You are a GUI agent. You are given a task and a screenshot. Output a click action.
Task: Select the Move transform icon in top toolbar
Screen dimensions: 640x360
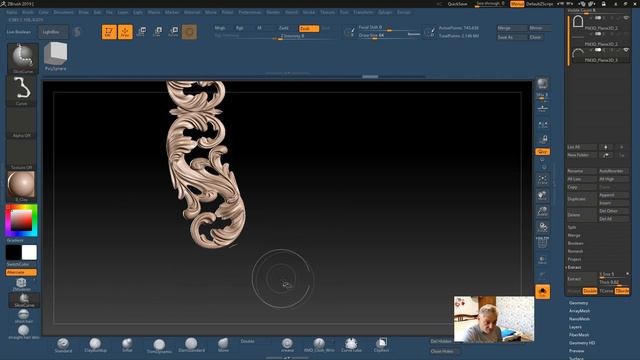coord(142,32)
